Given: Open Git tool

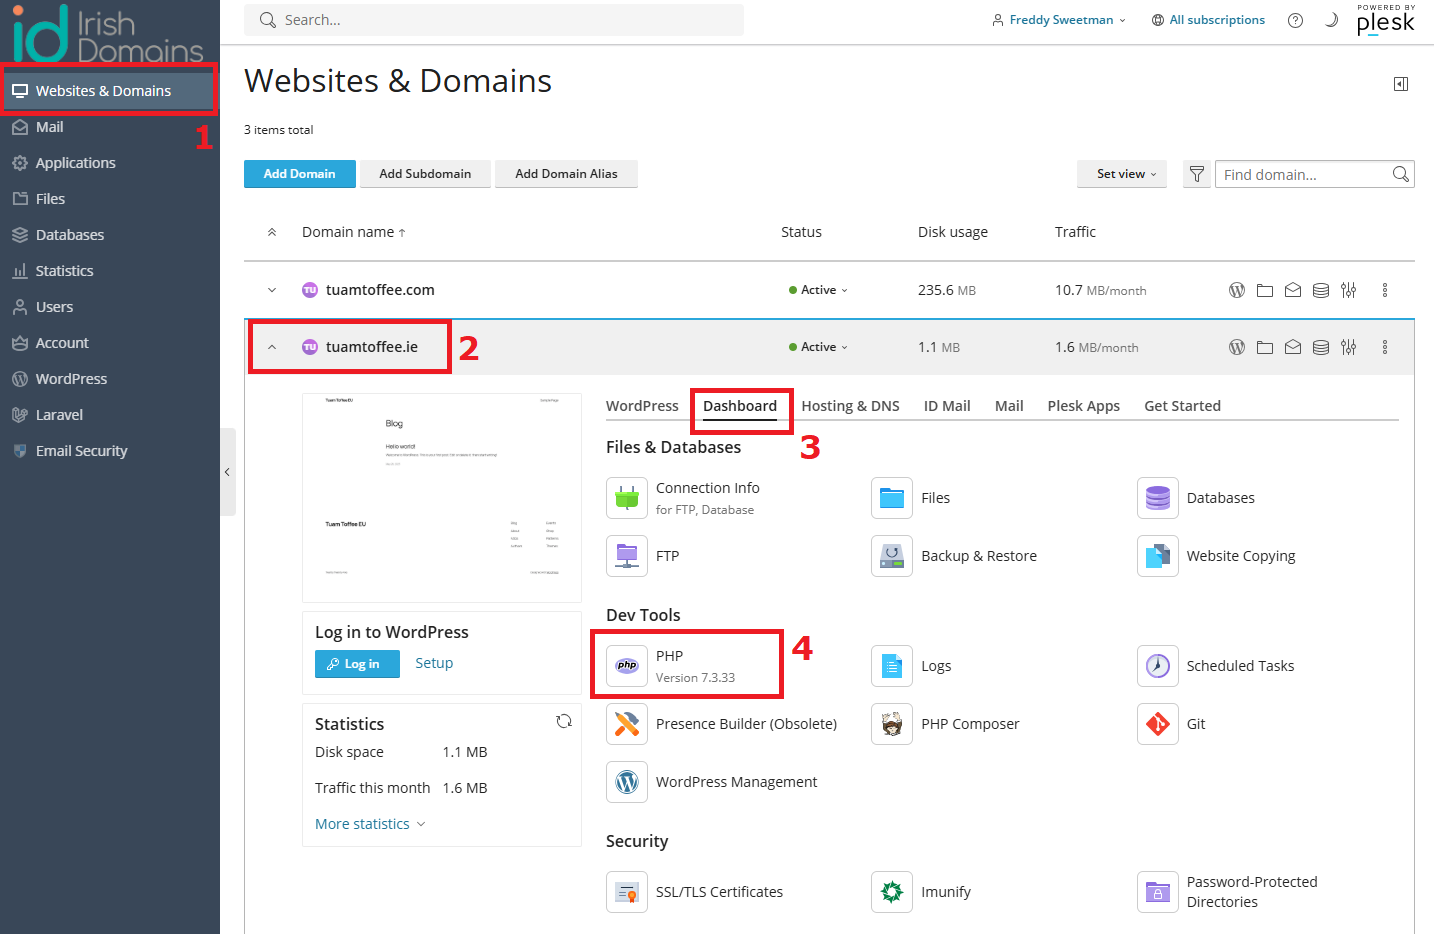Looking at the screenshot, I should (x=1171, y=724).
